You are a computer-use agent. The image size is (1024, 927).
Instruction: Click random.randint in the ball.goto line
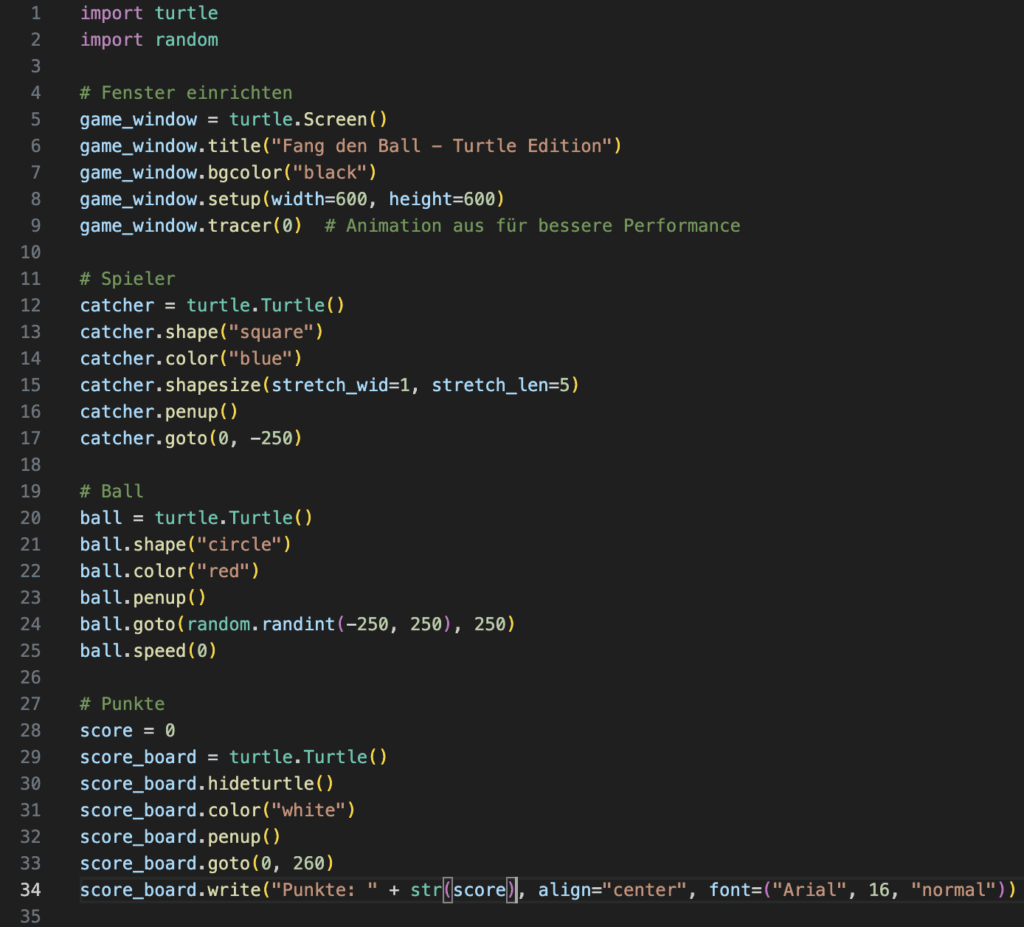click(x=260, y=624)
